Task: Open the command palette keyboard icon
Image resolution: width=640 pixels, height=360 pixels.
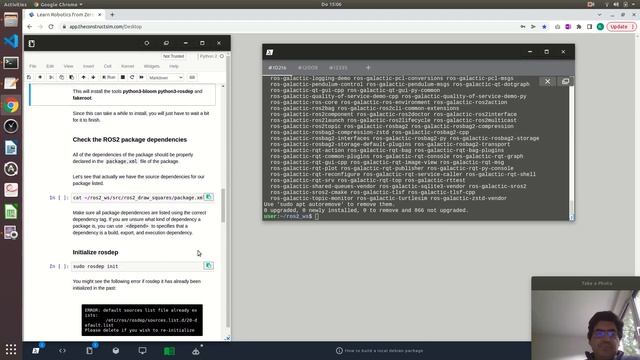Action: click(192, 77)
